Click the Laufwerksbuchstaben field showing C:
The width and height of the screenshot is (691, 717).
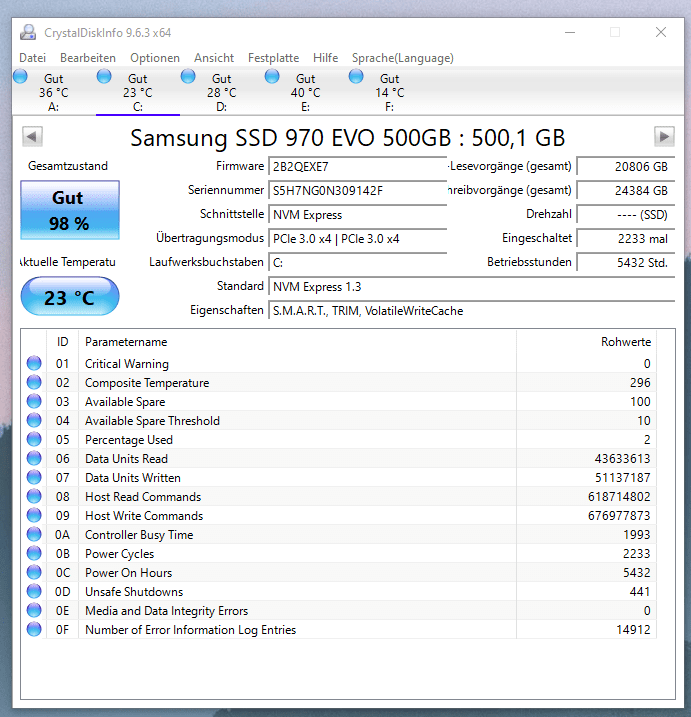(357, 262)
